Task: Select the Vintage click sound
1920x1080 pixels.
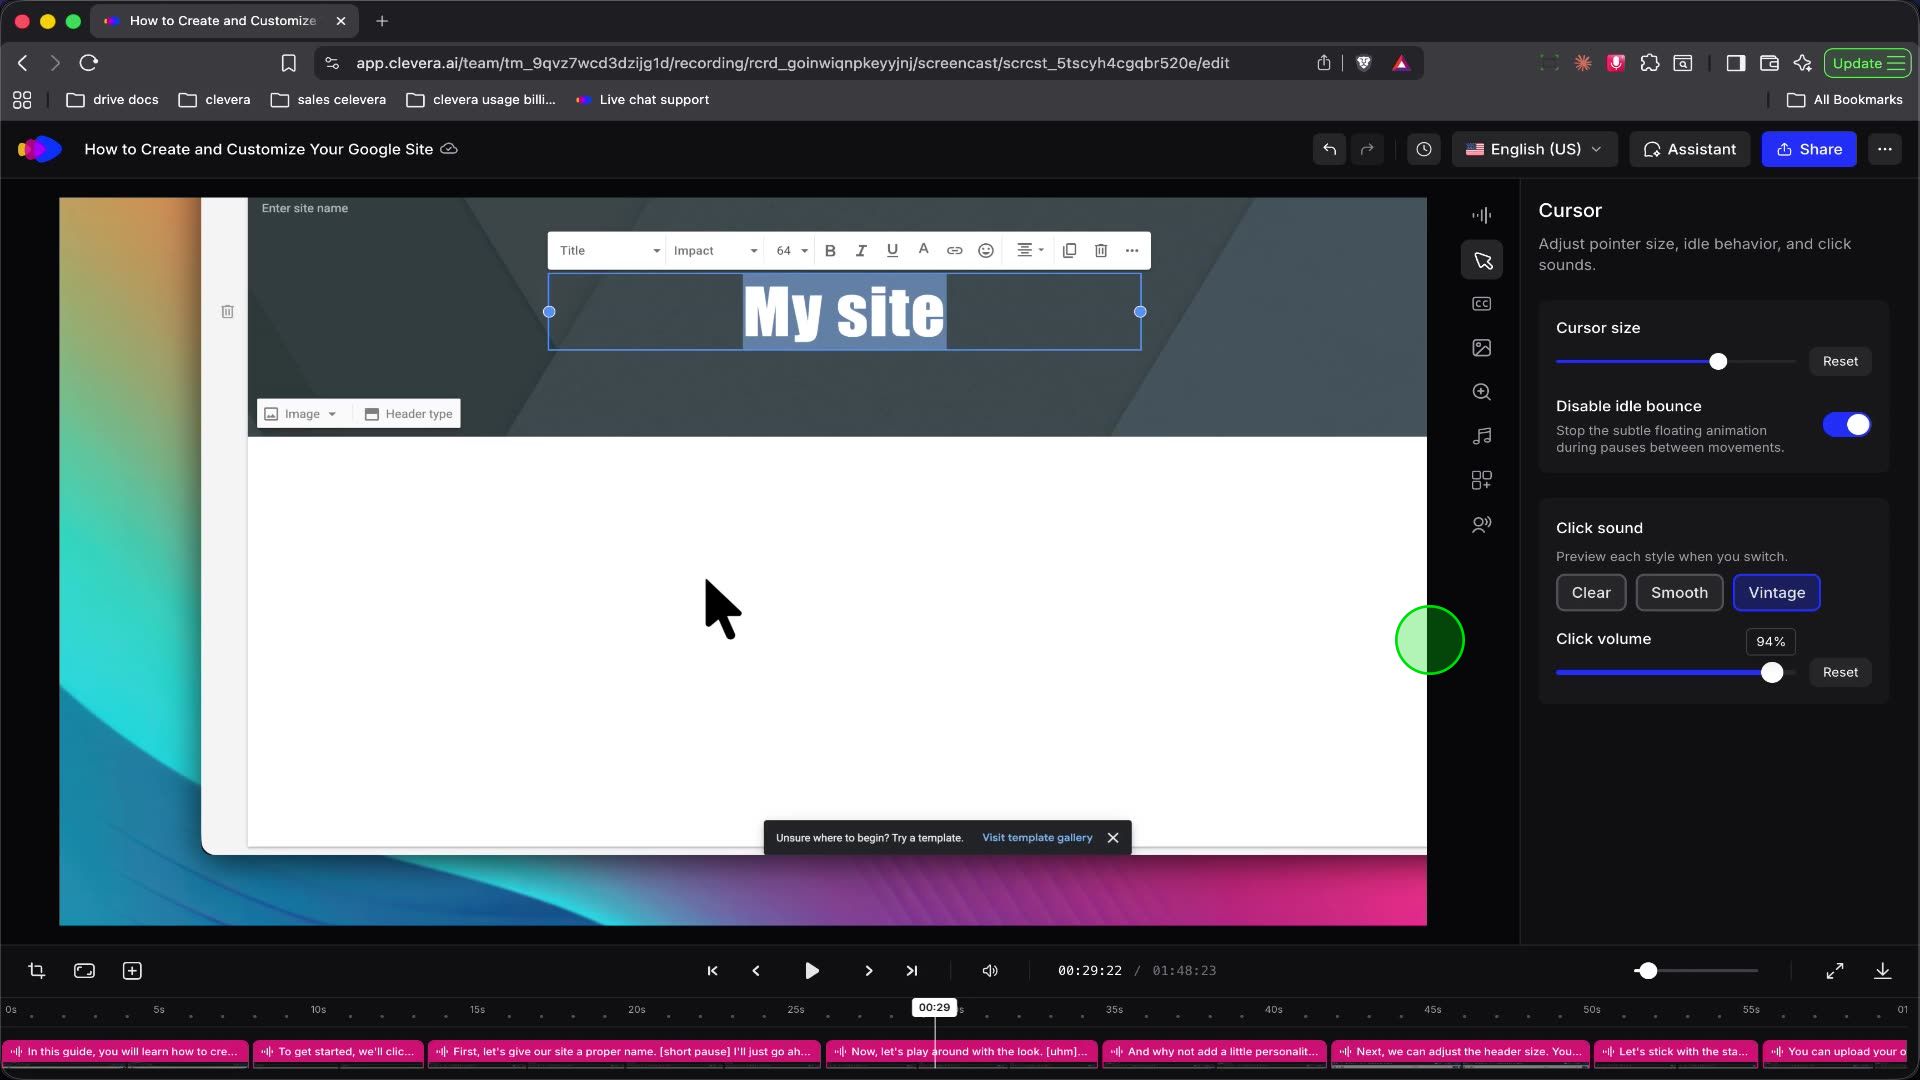Action: pos(1776,593)
